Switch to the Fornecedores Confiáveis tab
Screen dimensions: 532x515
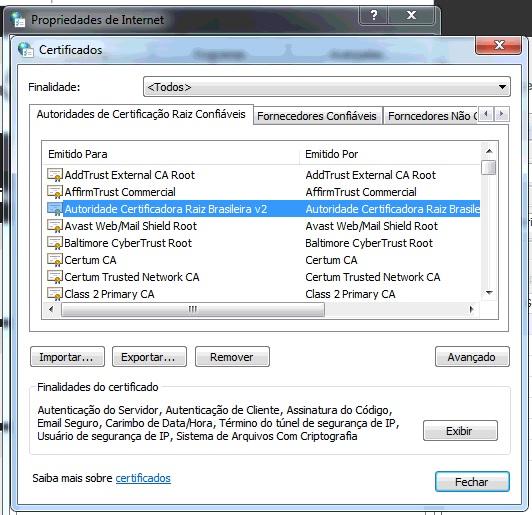pos(317,116)
